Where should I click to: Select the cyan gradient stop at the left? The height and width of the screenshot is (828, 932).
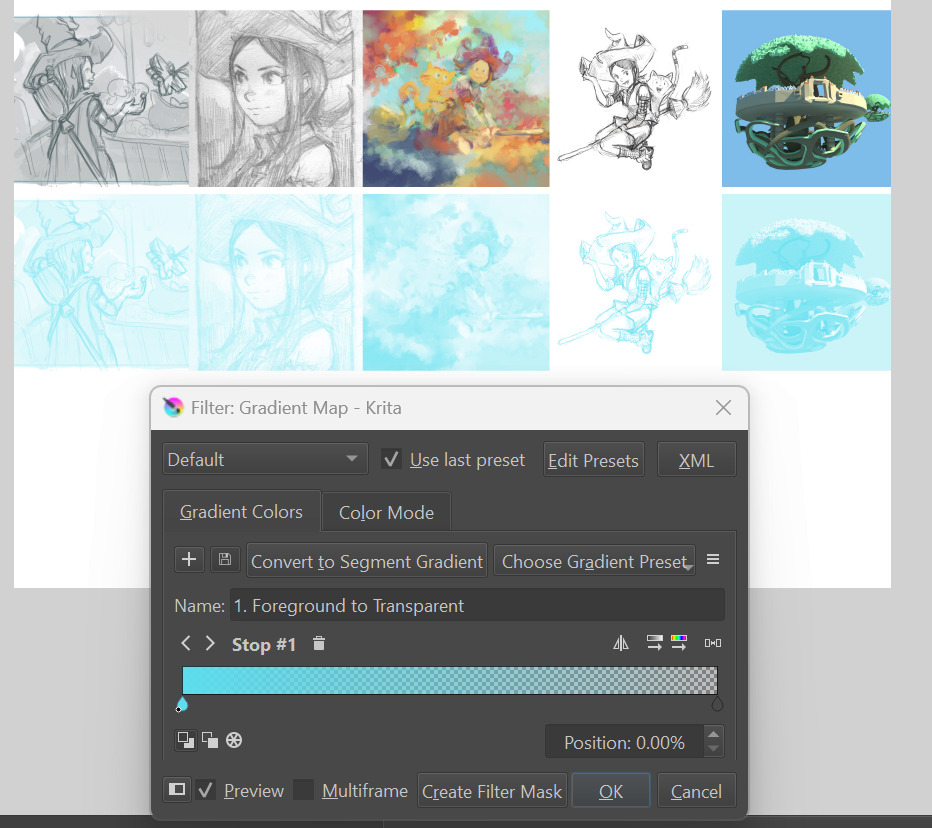click(182, 704)
